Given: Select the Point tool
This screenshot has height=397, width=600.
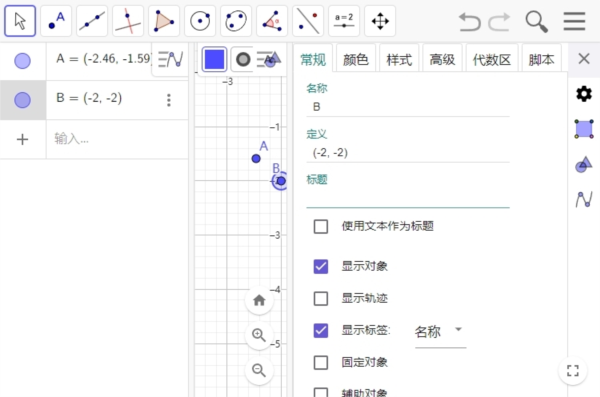Looking at the screenshot, I should coord(56,21).
